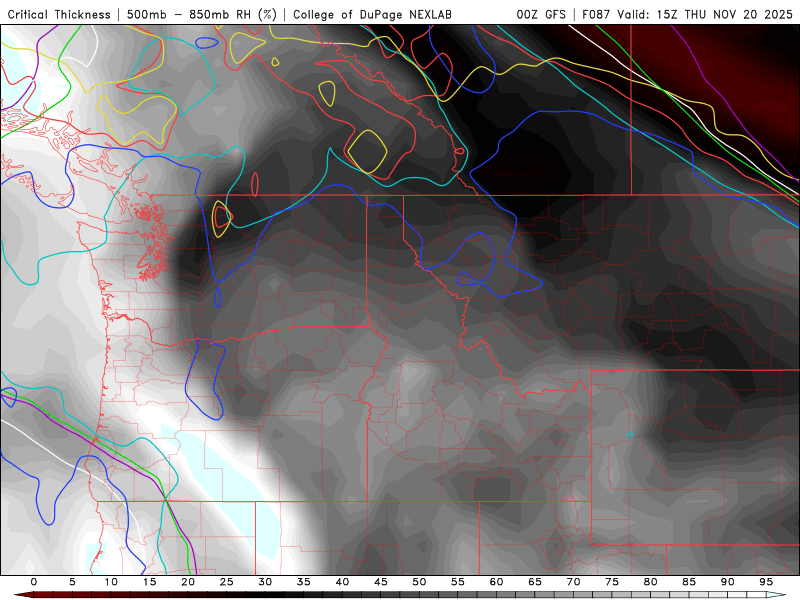Click the "20" tick label on the color scale
This screenshot has height=600, width=800.
click(x=188, y=582)
